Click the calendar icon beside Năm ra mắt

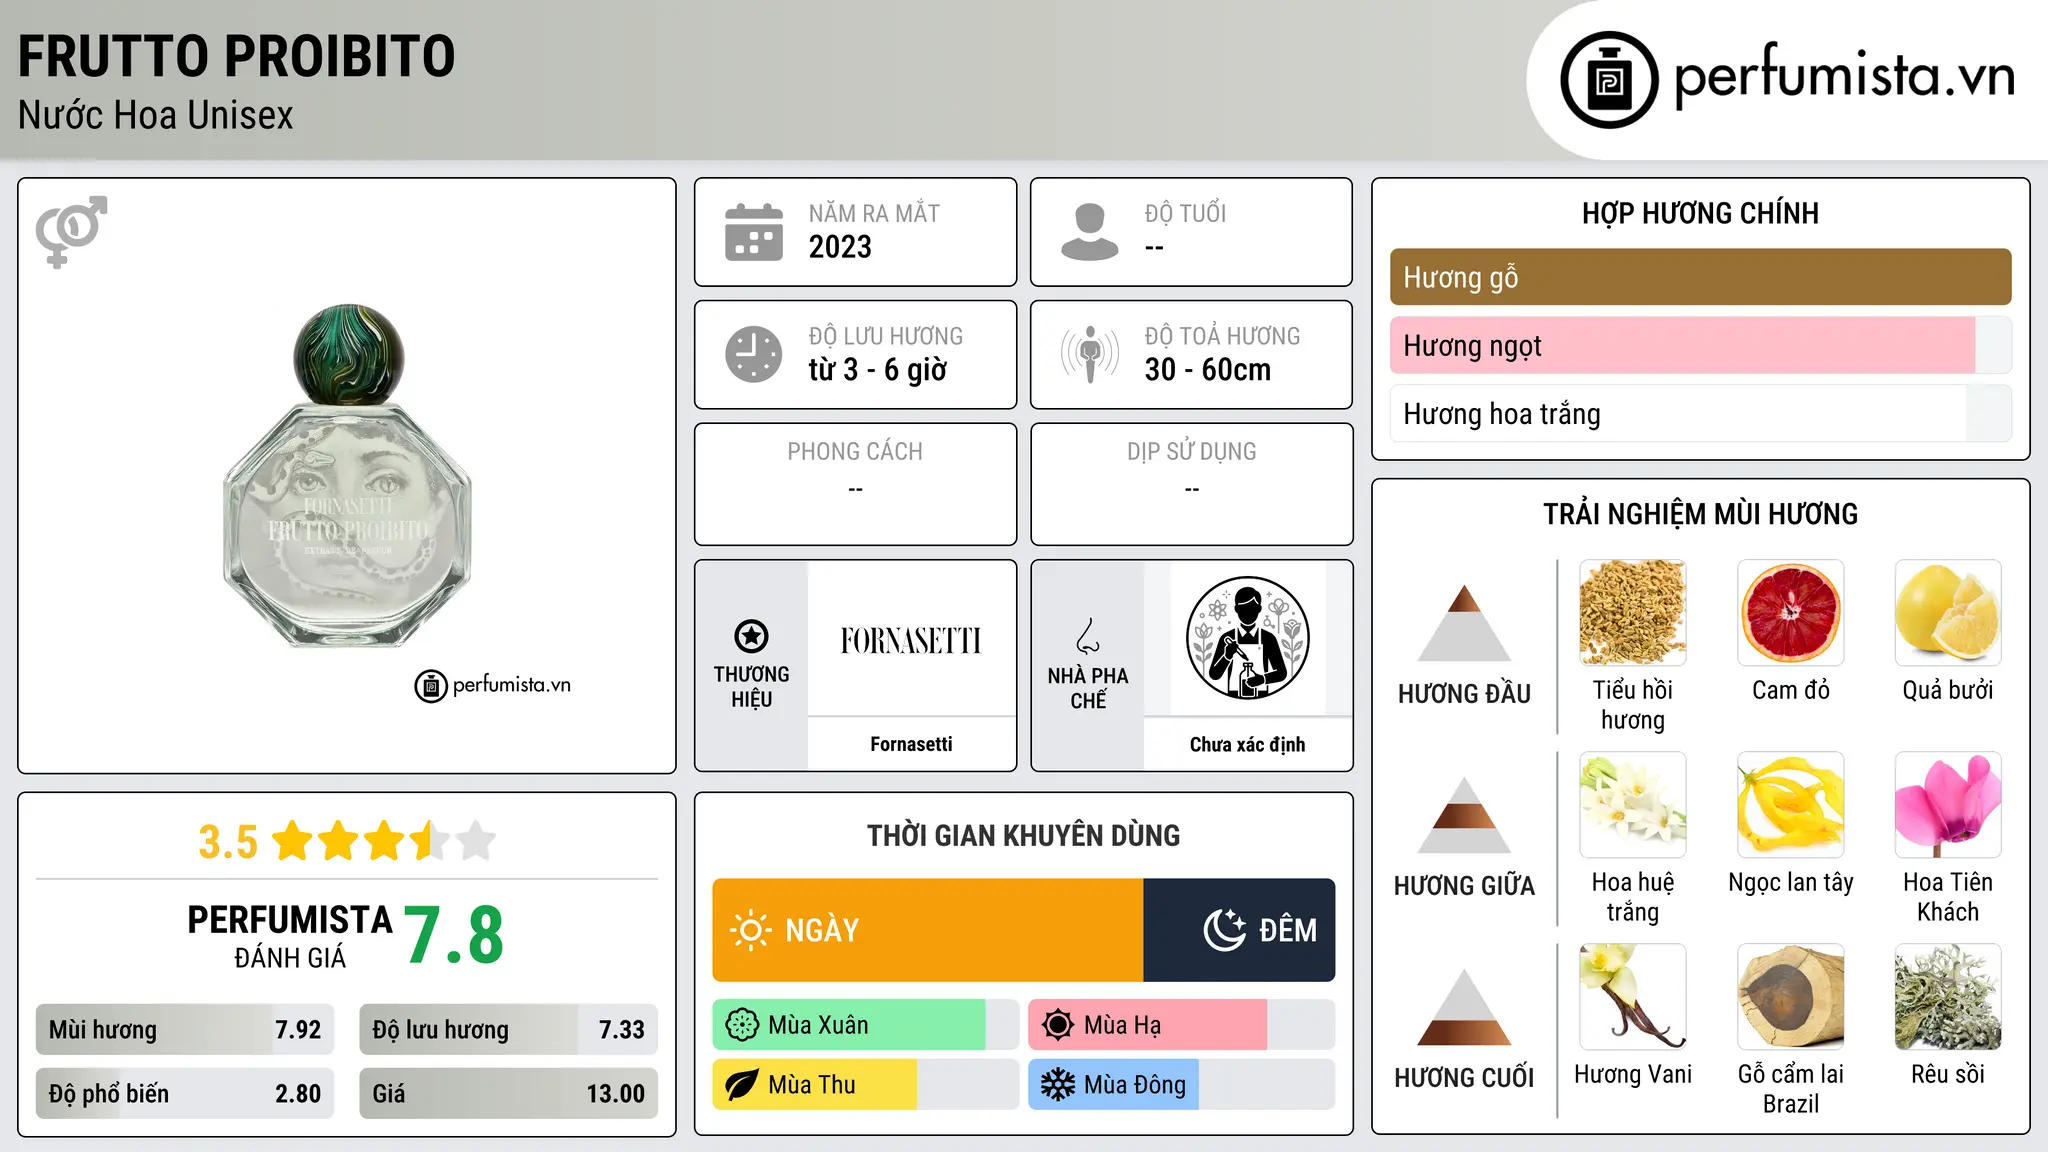754,232
